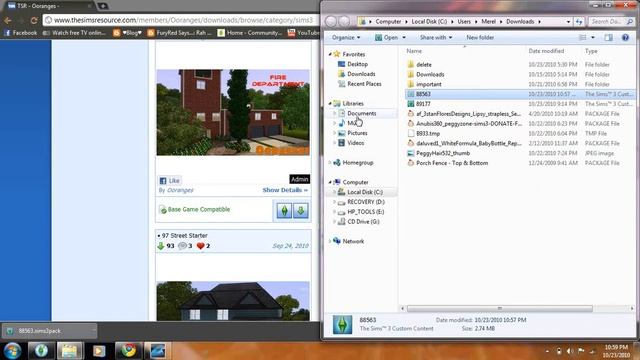This screenshot has height=360, width=640.
Task: Open the media player taskbar icon
Action: 99,351
